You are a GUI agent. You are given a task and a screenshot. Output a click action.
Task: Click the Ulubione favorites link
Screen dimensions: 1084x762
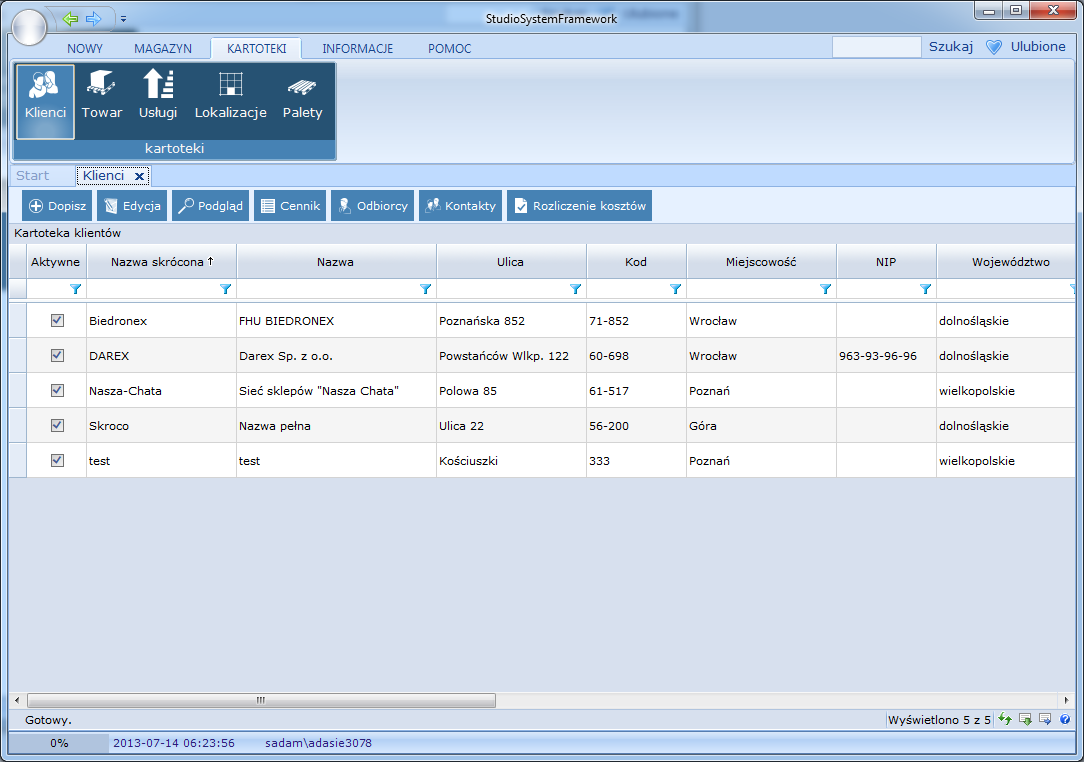pyautogui.click(x=1038, y=46)
